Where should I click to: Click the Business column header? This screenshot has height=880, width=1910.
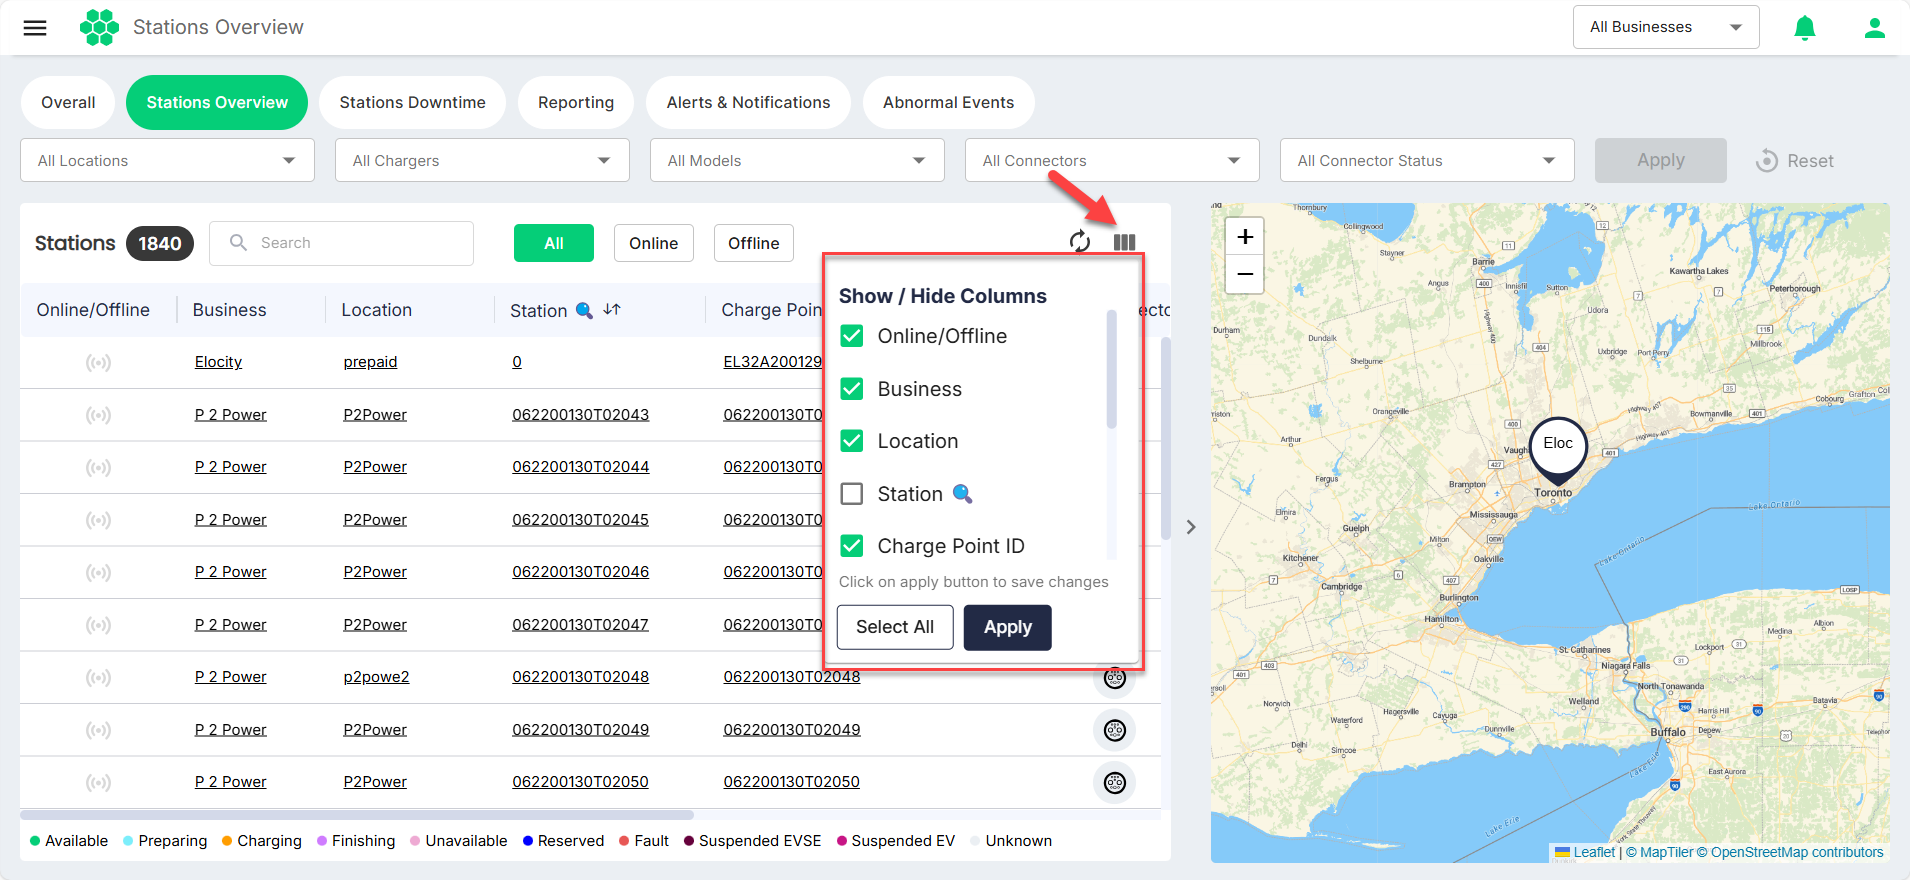pos(229,310)
